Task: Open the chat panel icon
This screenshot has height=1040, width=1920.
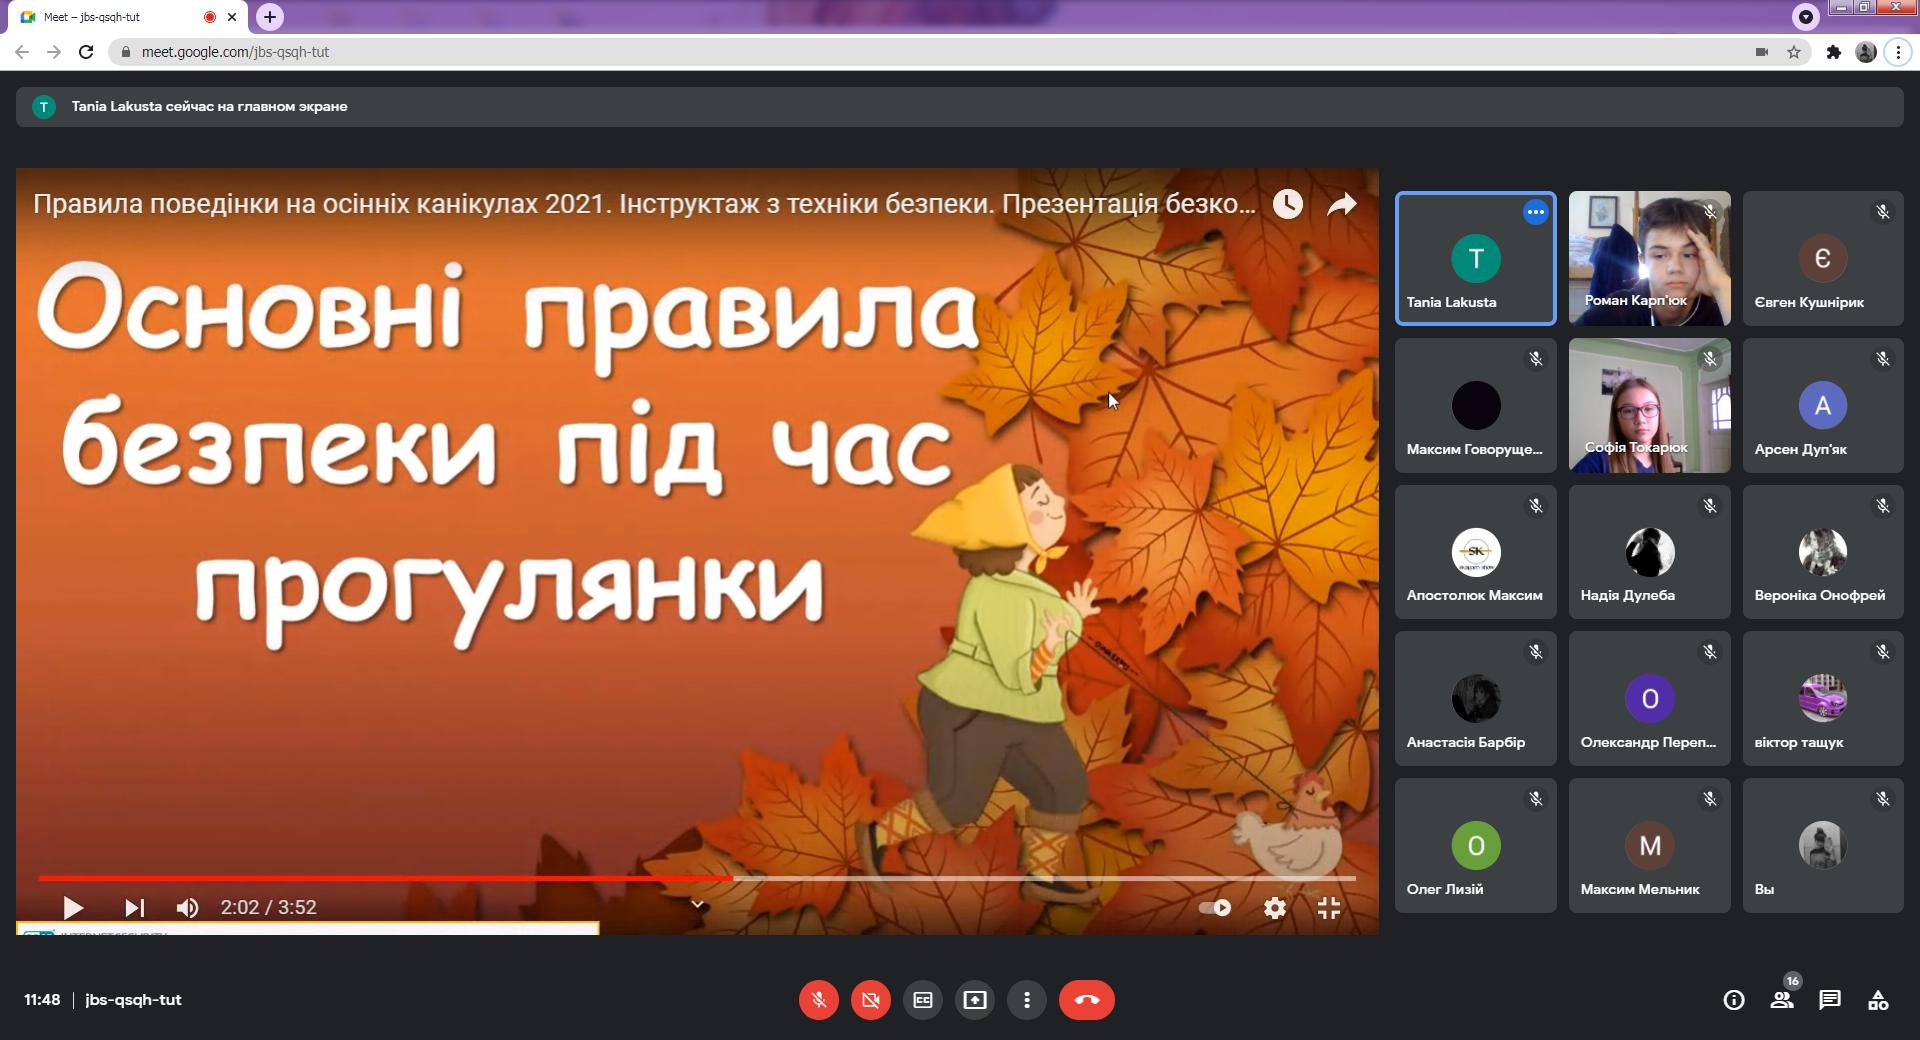Action: click(x=1830, y=1000)
